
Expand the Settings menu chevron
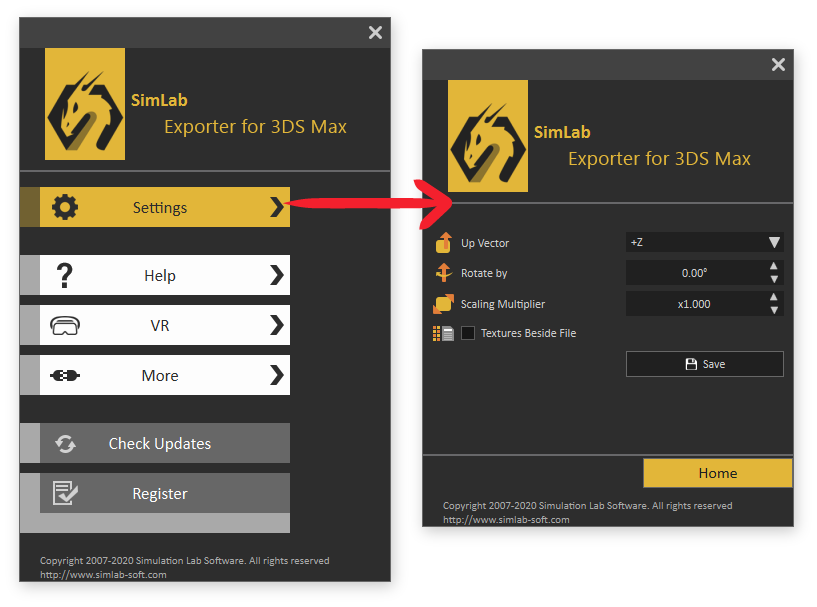tap(277, 207)
